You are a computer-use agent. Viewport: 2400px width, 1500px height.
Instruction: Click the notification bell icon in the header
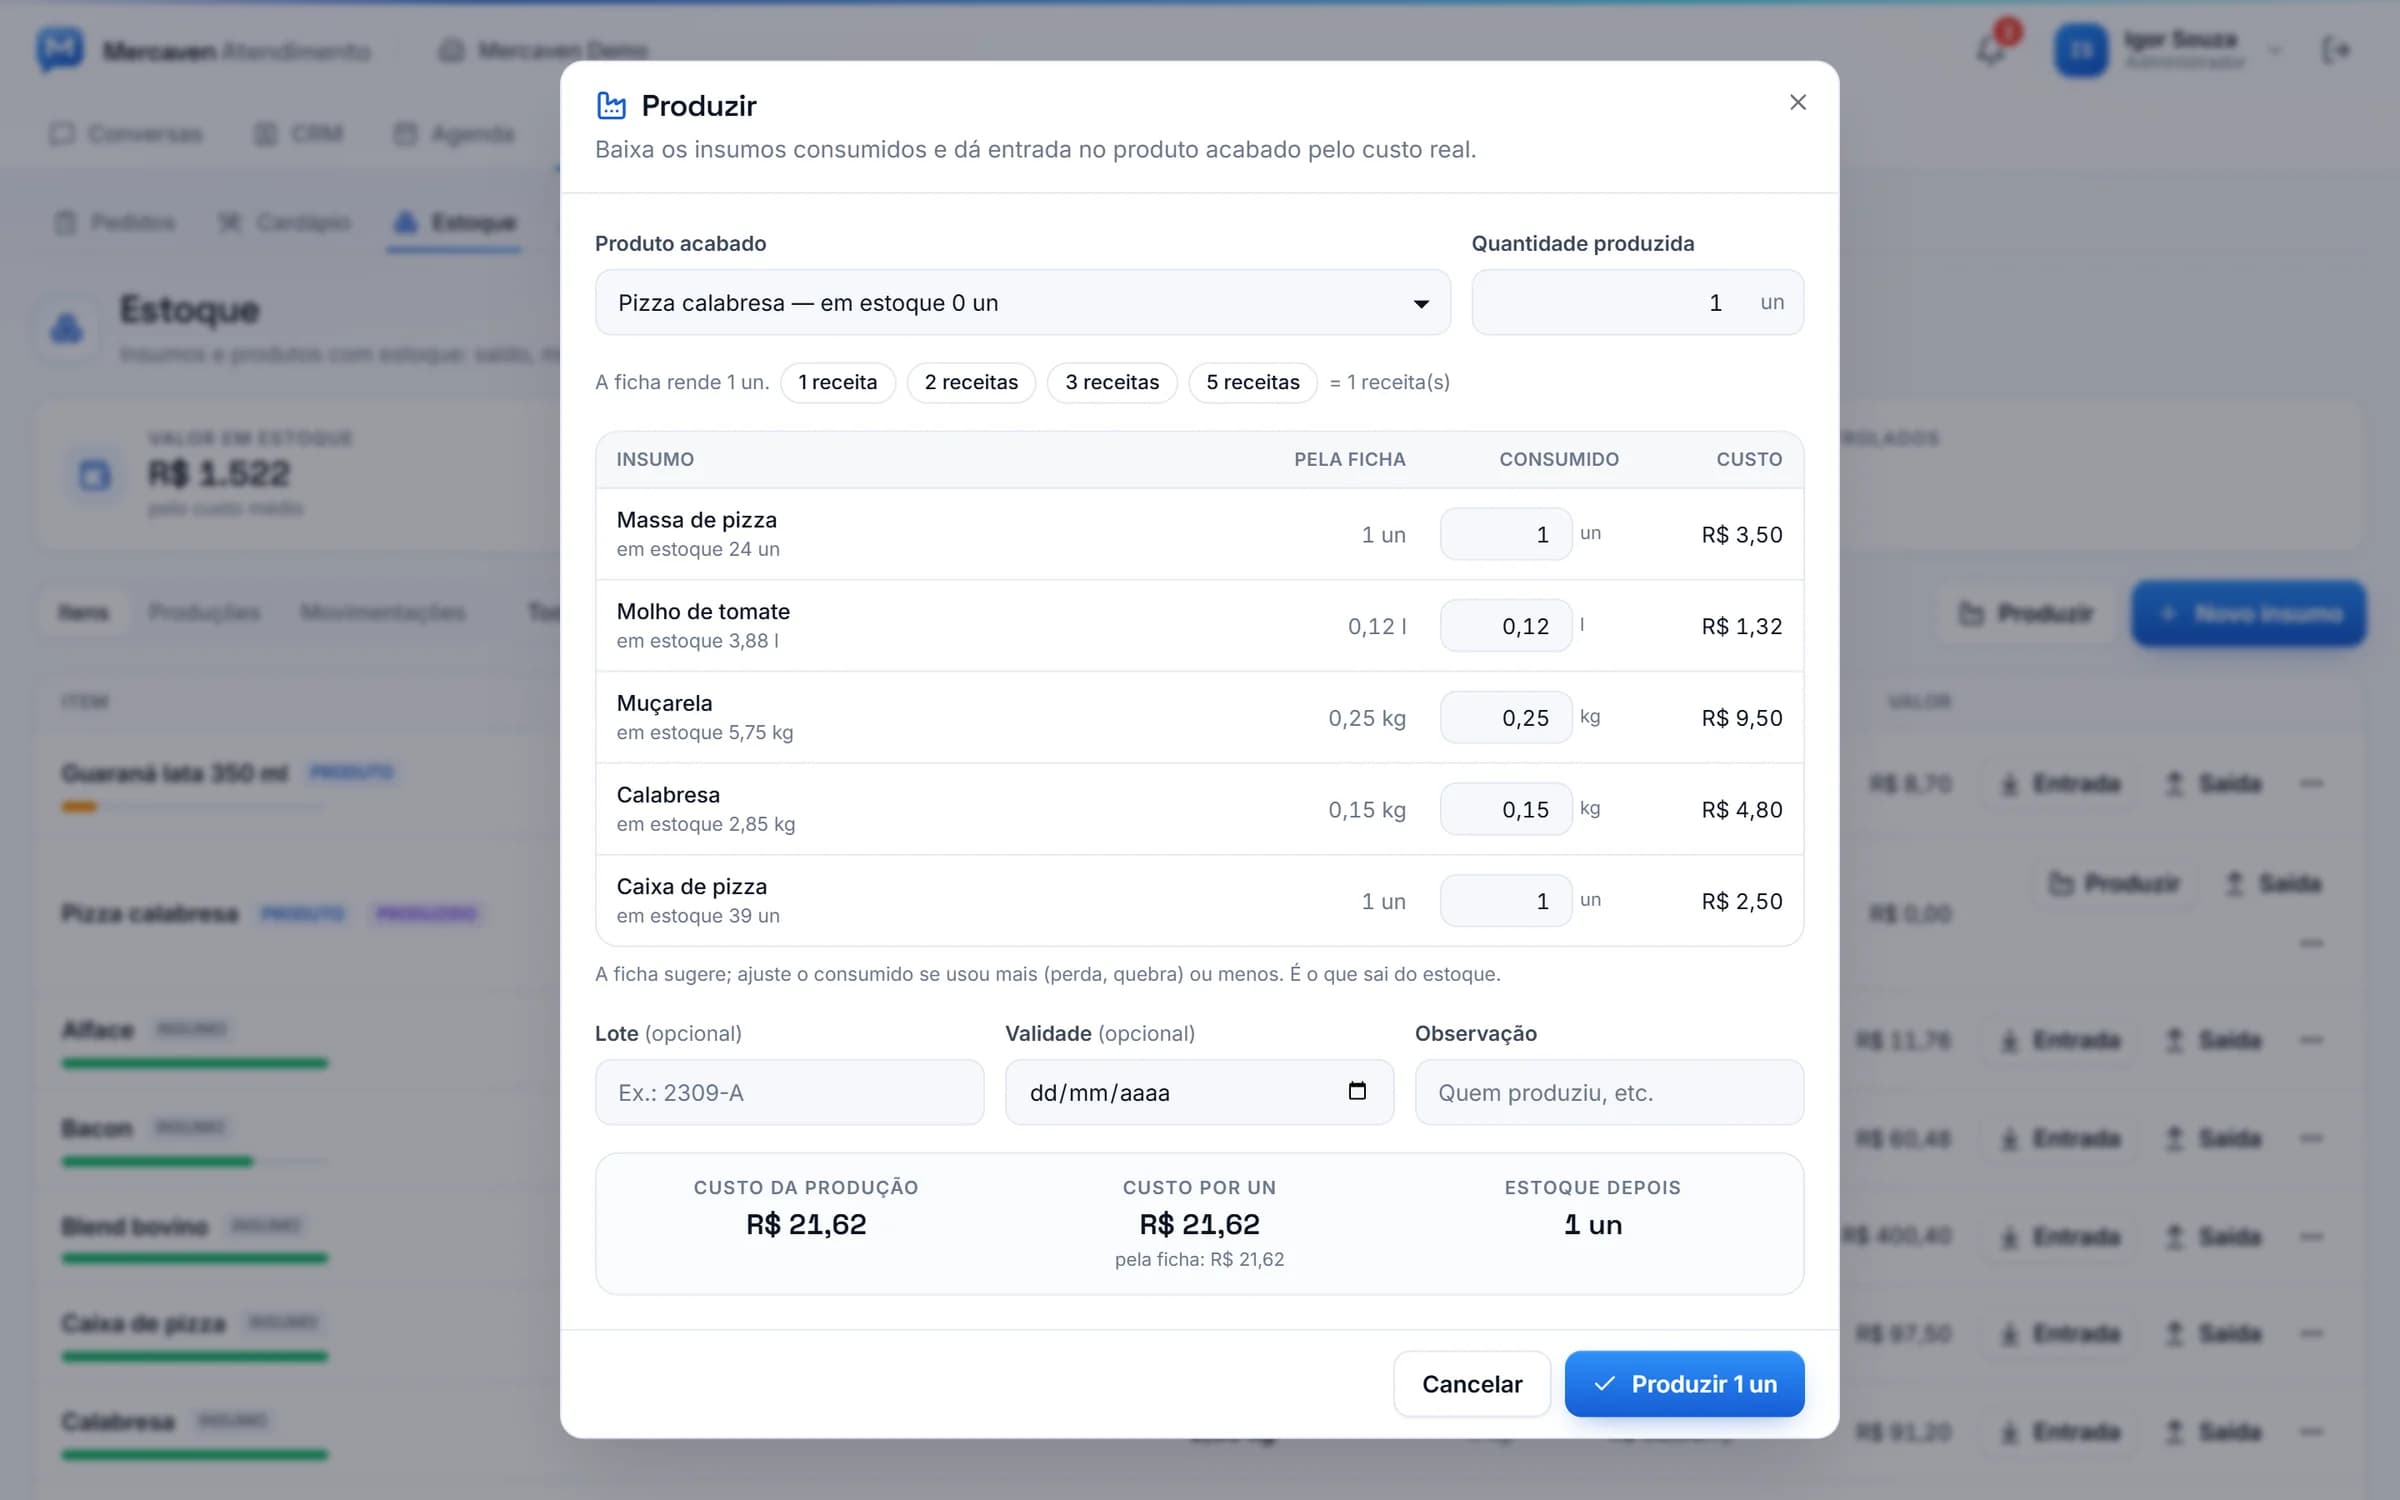pyautogui.click(x=1992, y=49)
